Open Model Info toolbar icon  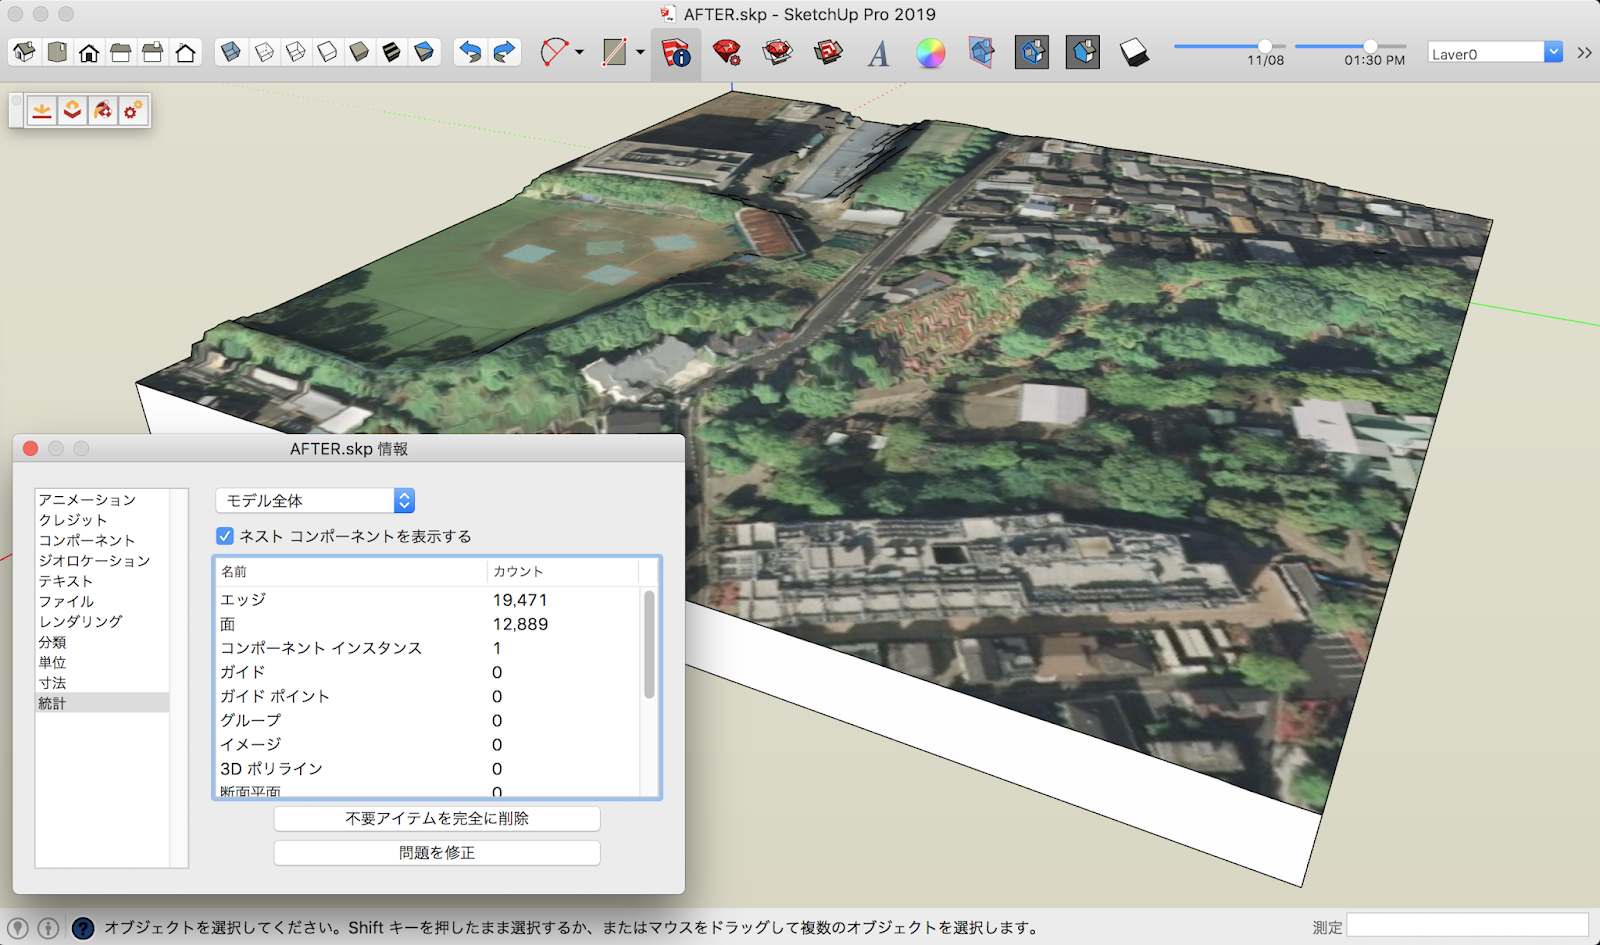tap(676, 53)
